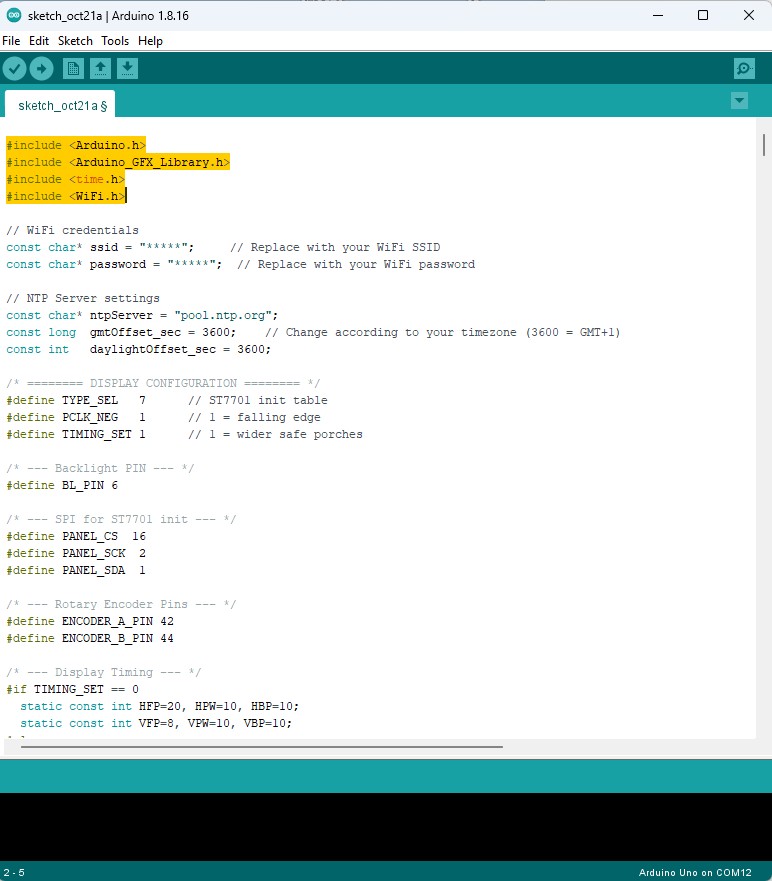772x881 pixels.
Task: Select the sketch_oct21a tab
Action: tap(62, 105)
